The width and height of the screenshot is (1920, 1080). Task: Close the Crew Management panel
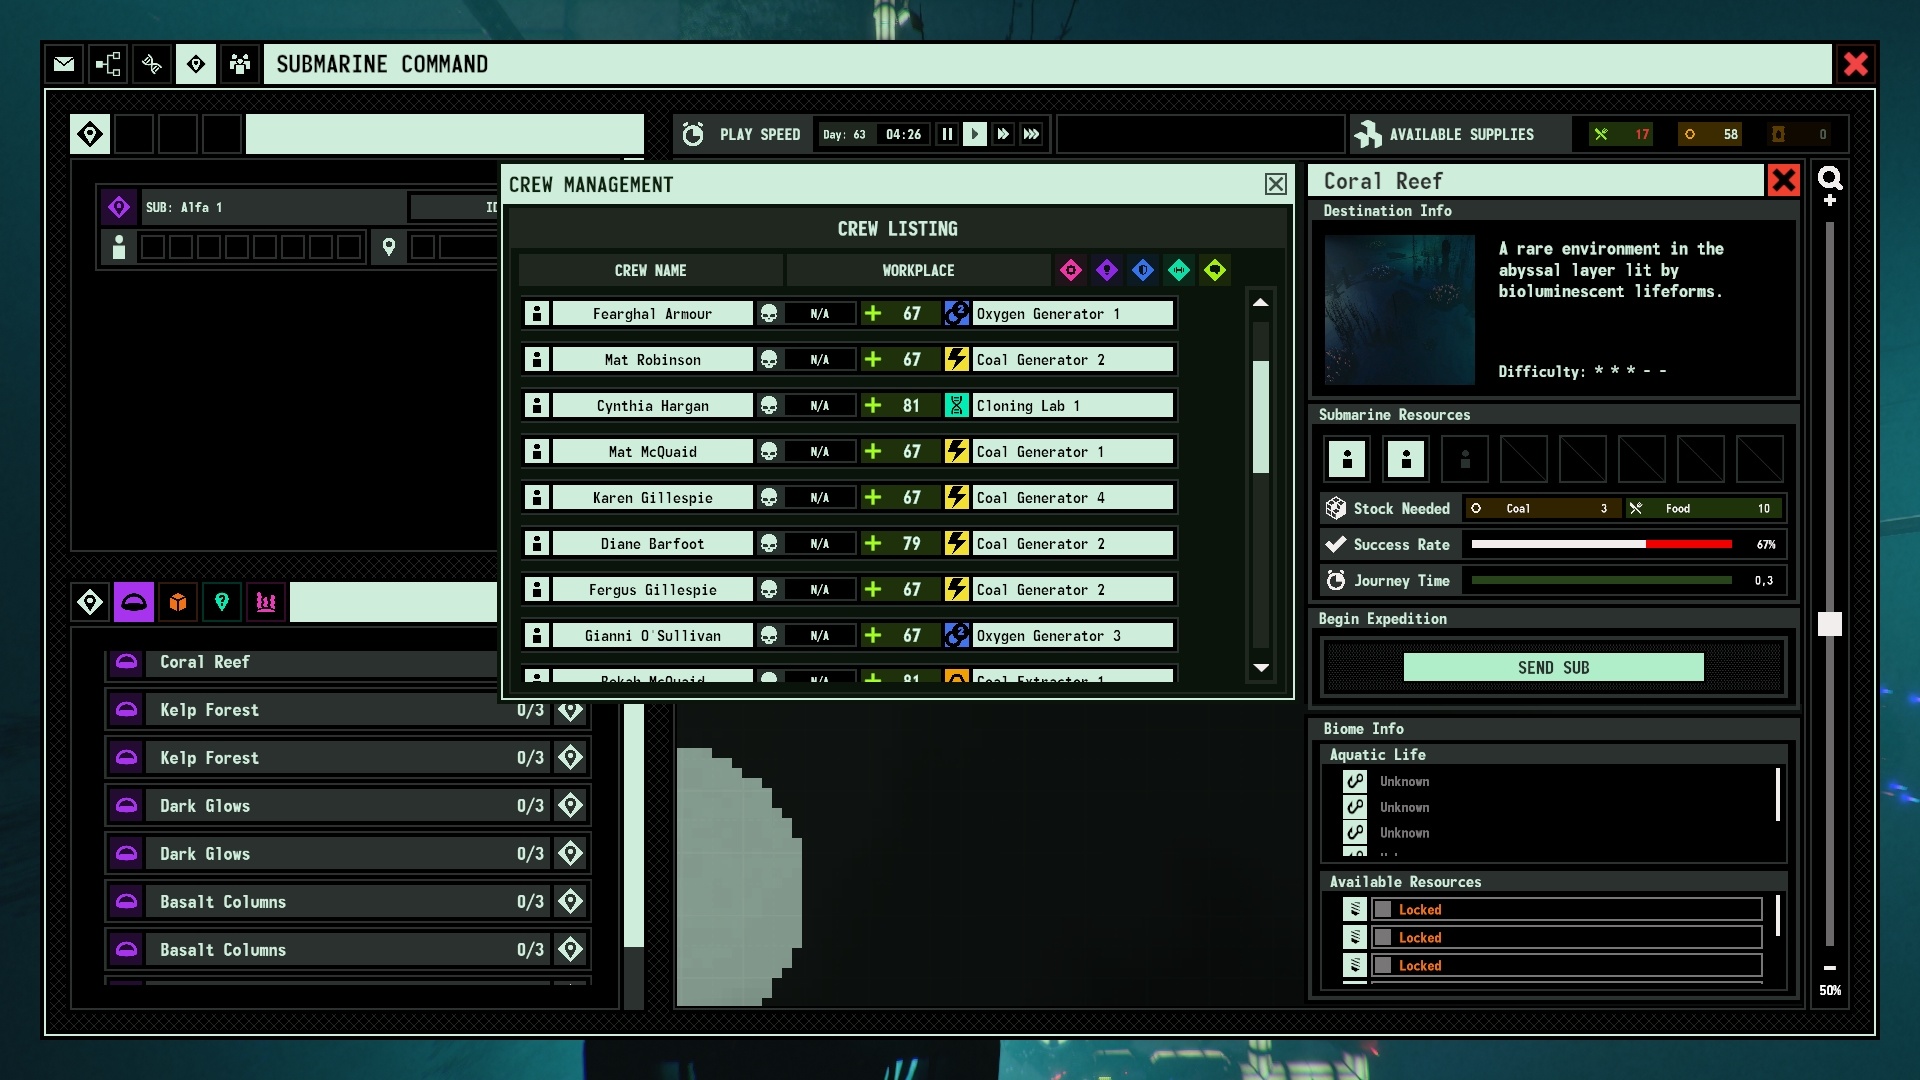(1275, 185)
